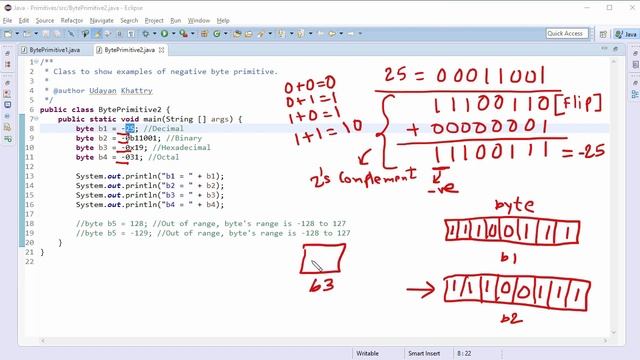The image size is (640, 360).
Task: Click the Search flashlight toolbar icon
Action: coord(260,34)
